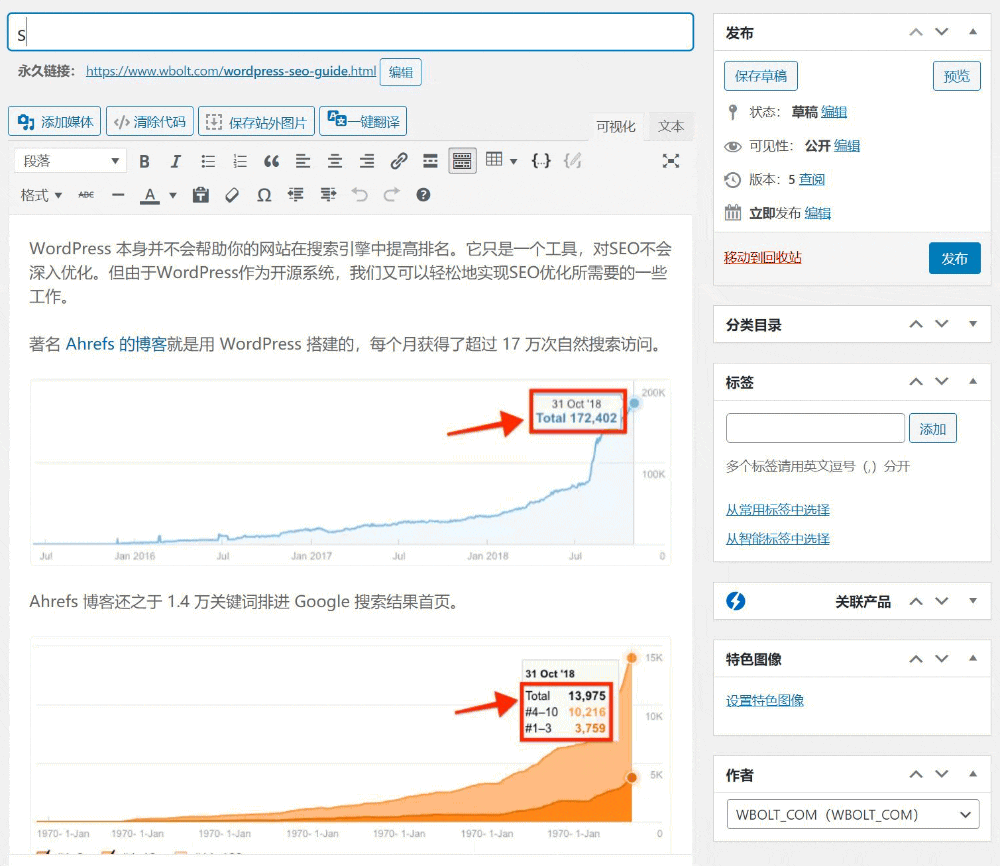Apply italic formatting
The image size is (1000, 866).
(176, 161)
